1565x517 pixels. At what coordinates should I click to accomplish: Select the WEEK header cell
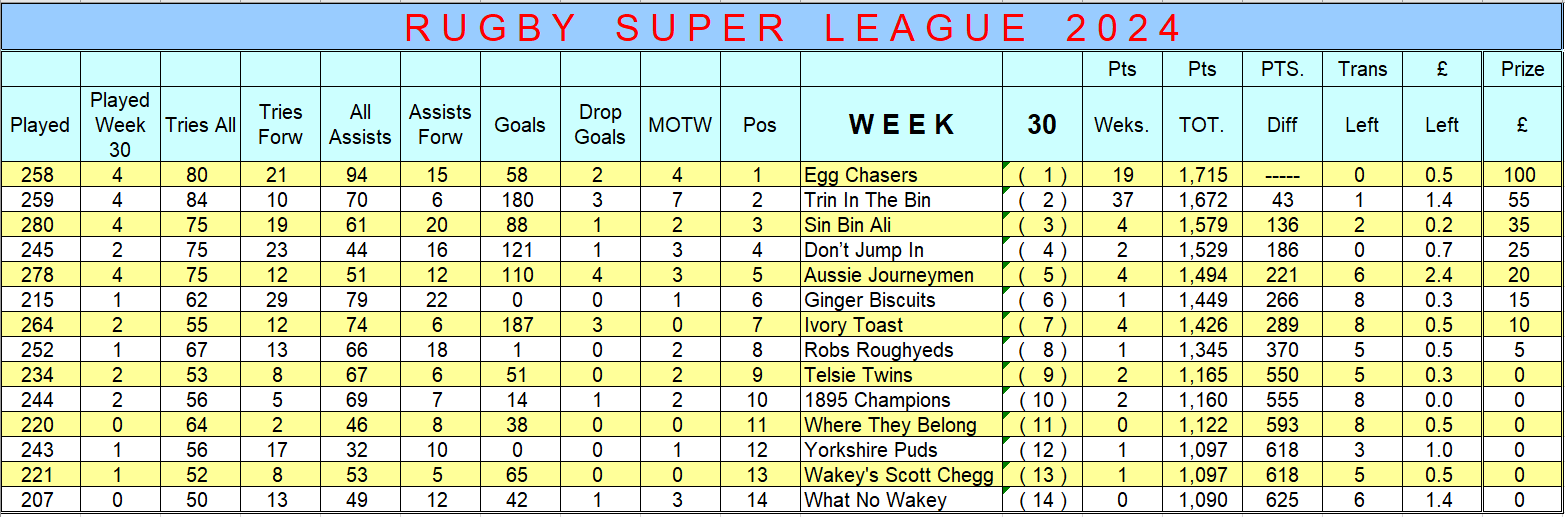(x=901, y=125)
